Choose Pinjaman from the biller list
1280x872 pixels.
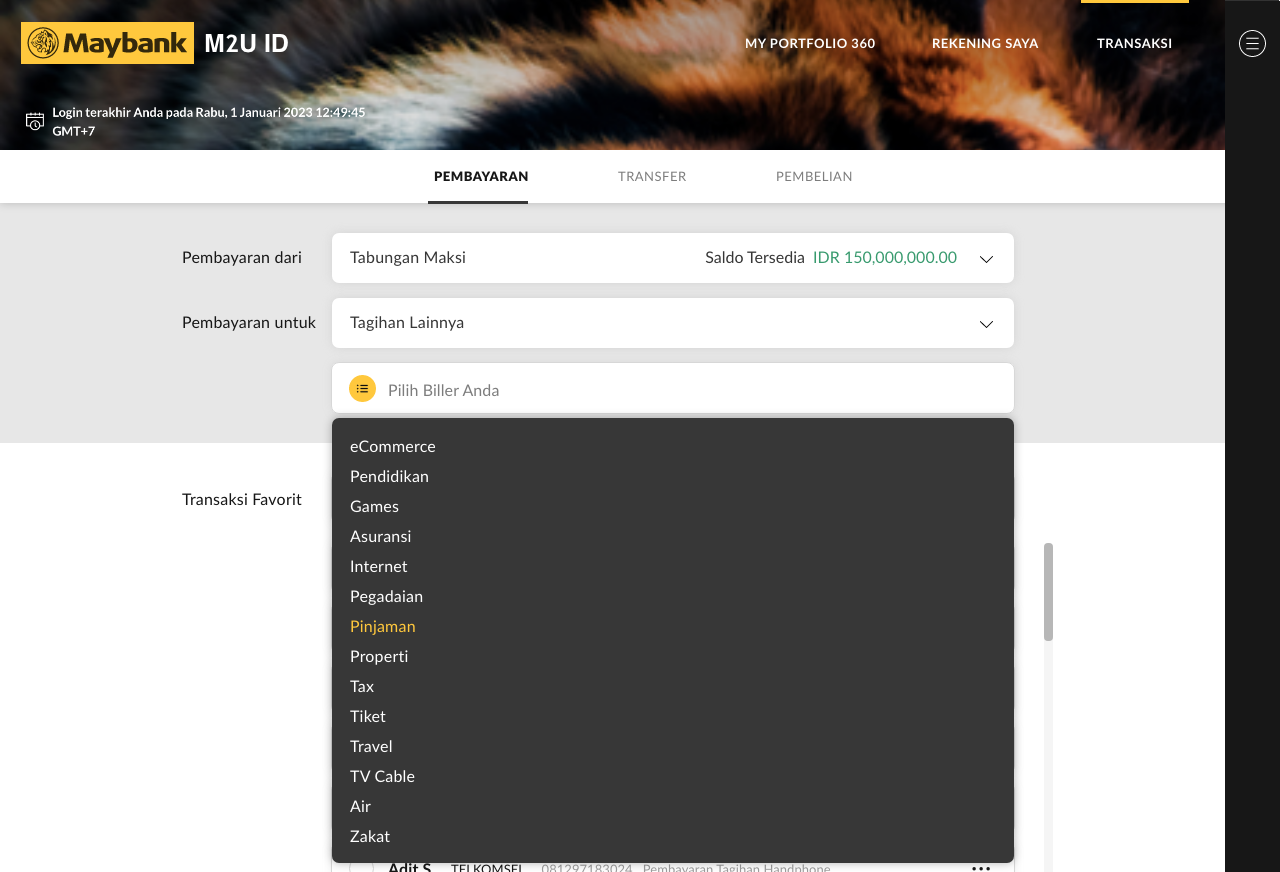(x=383, y=626)
